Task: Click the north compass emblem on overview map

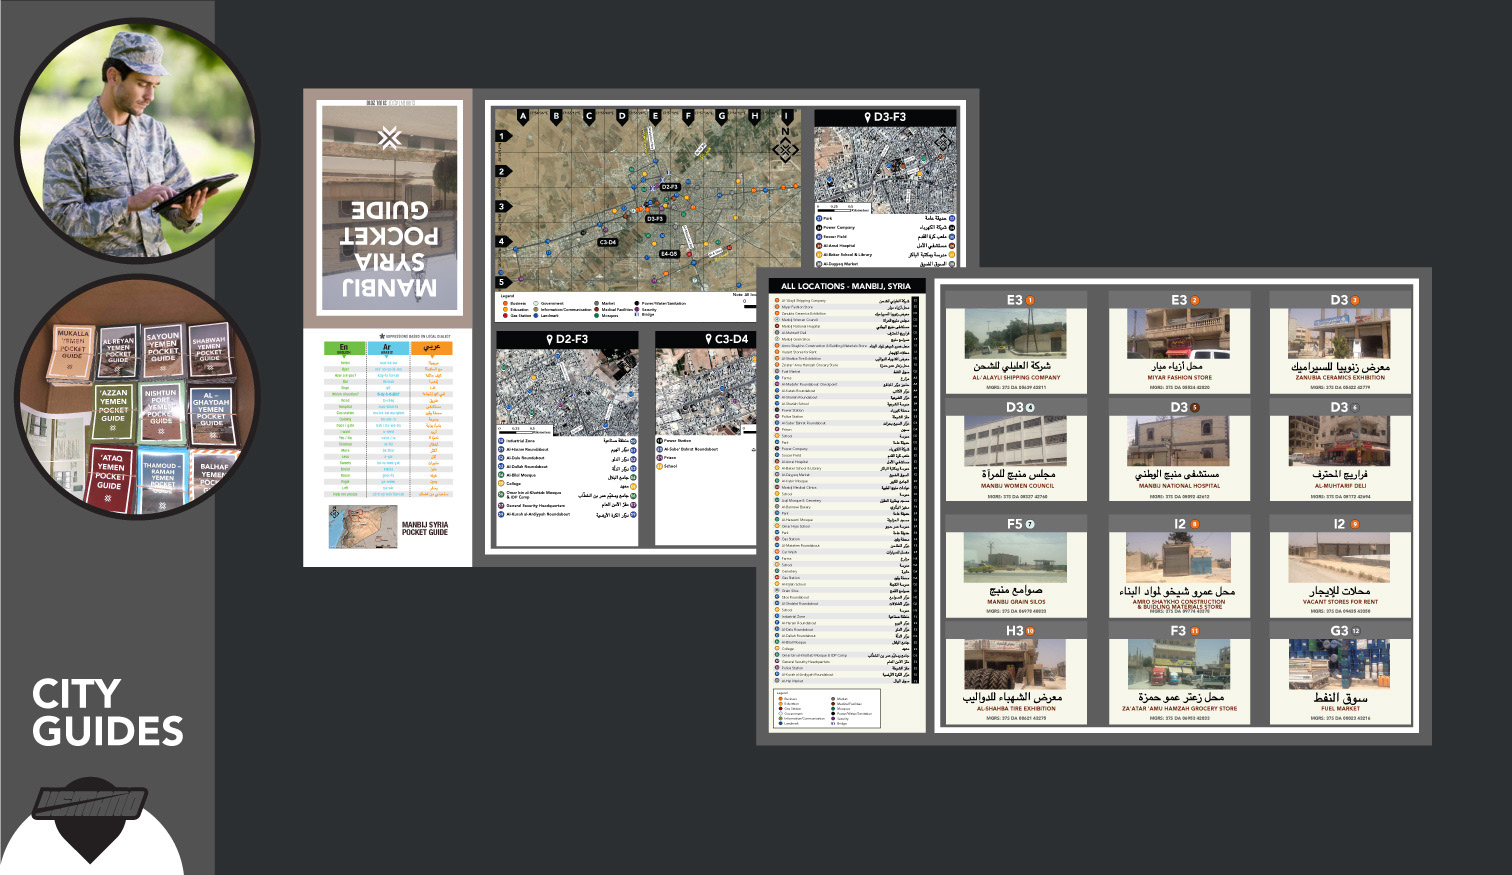Action: 785,147
